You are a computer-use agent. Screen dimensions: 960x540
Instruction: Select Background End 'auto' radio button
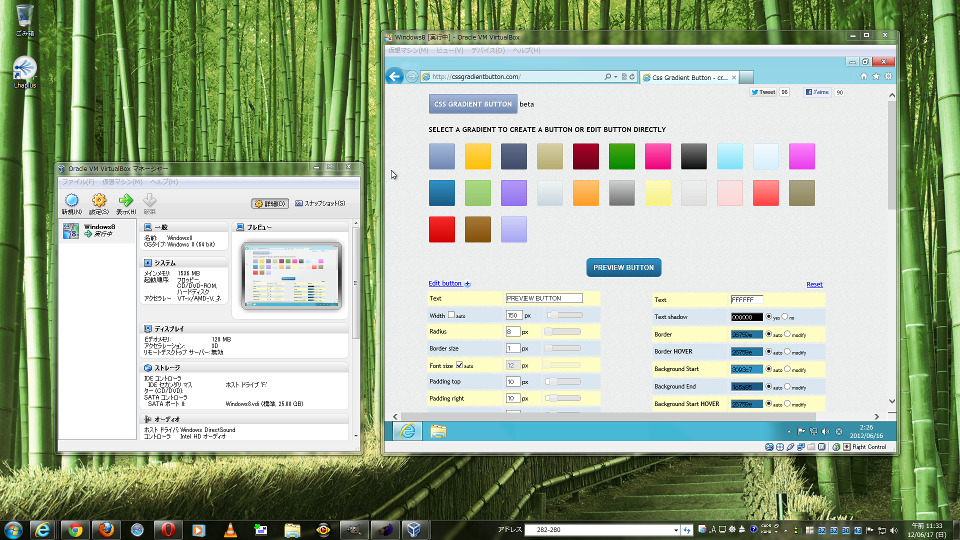coord(768,386)
